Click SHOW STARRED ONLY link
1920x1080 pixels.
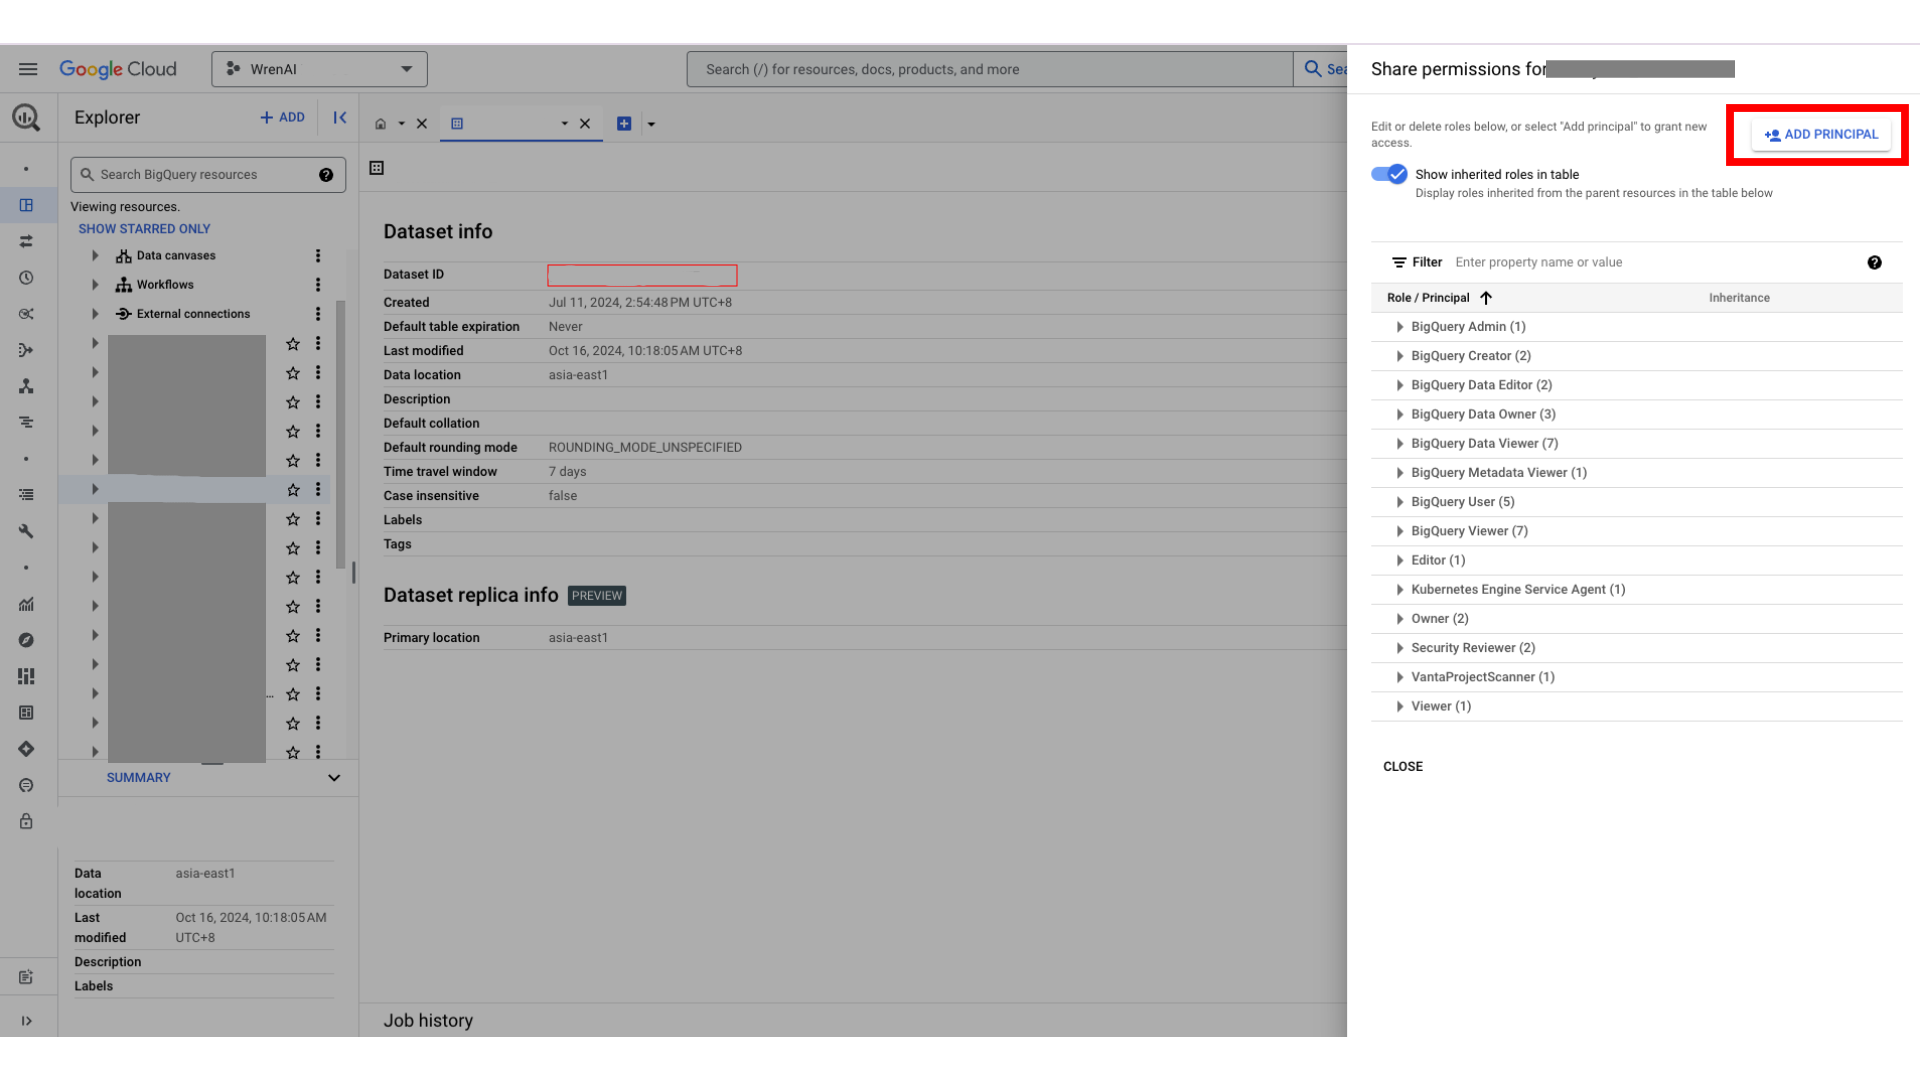click(x=144, y=229)
